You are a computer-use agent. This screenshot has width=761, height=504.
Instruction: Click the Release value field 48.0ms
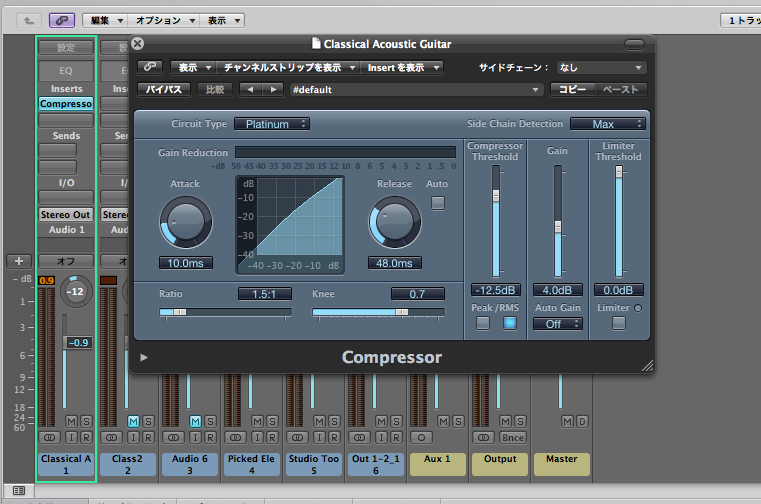tap(394, 263)
